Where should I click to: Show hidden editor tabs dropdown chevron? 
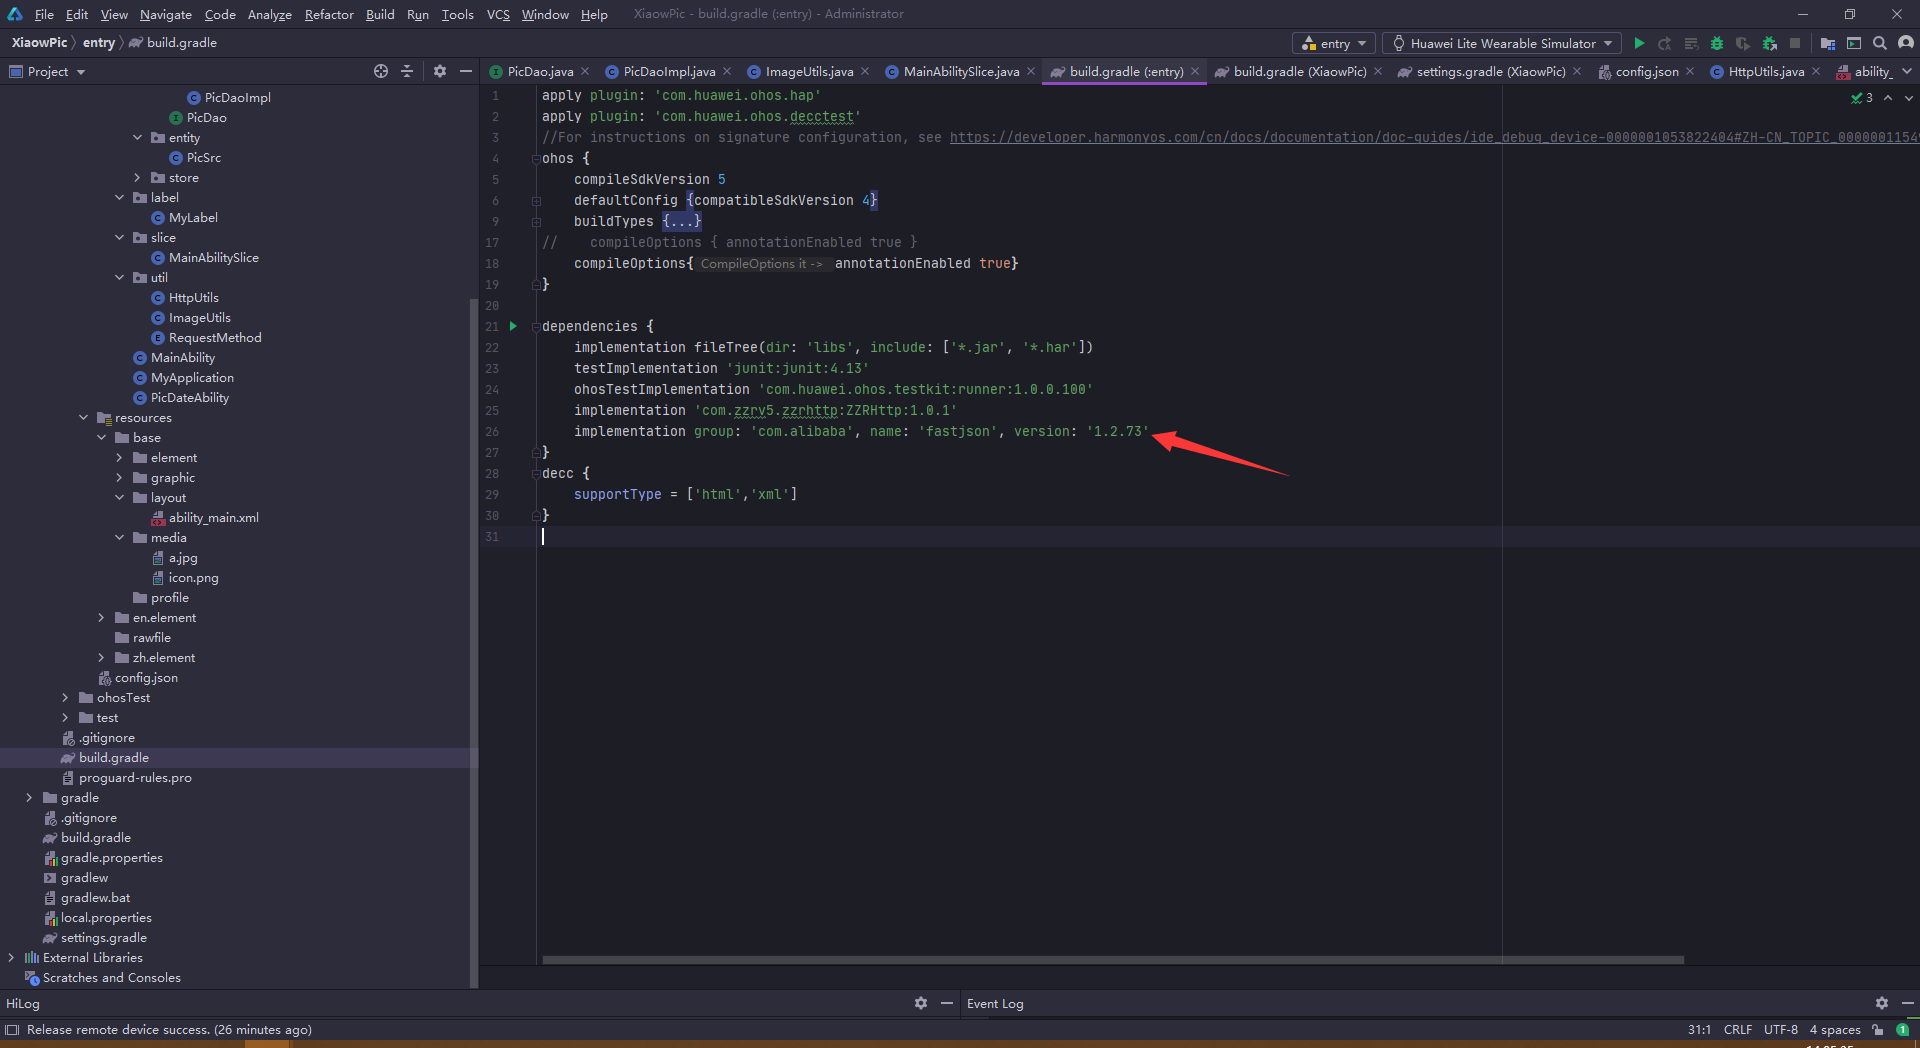point(1907,71)
